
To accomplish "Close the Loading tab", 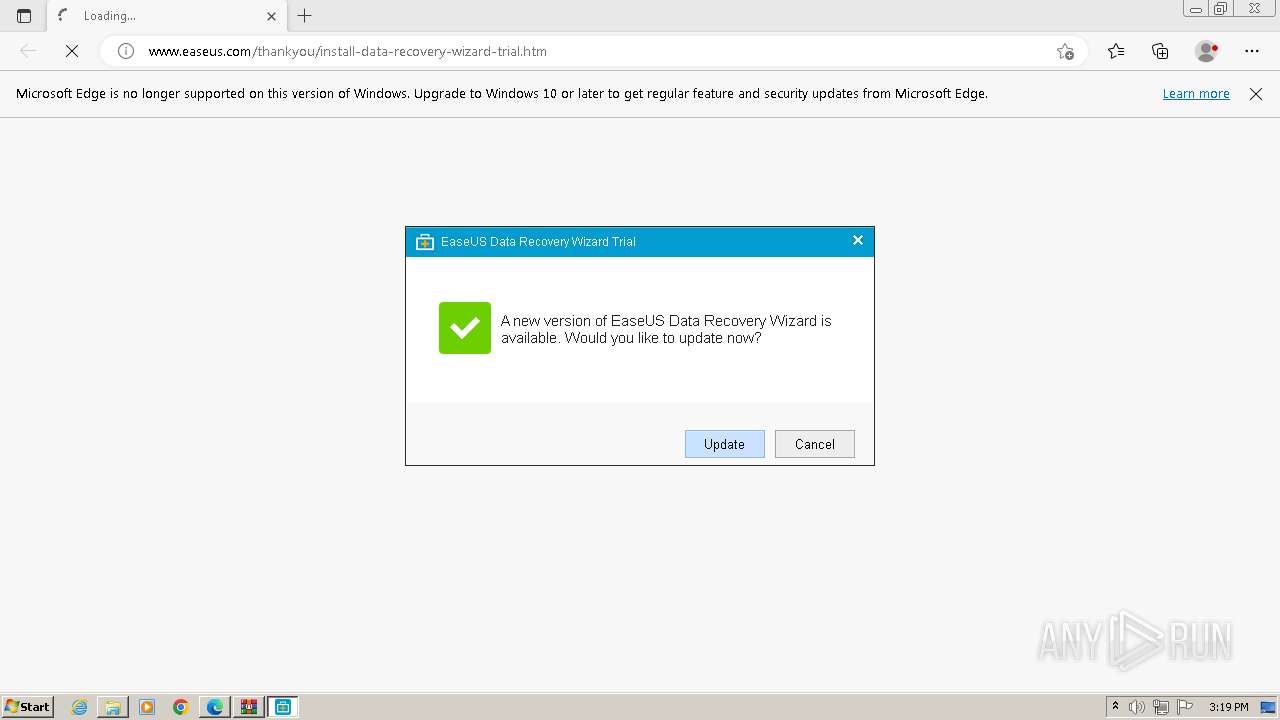I will [271, 16].
